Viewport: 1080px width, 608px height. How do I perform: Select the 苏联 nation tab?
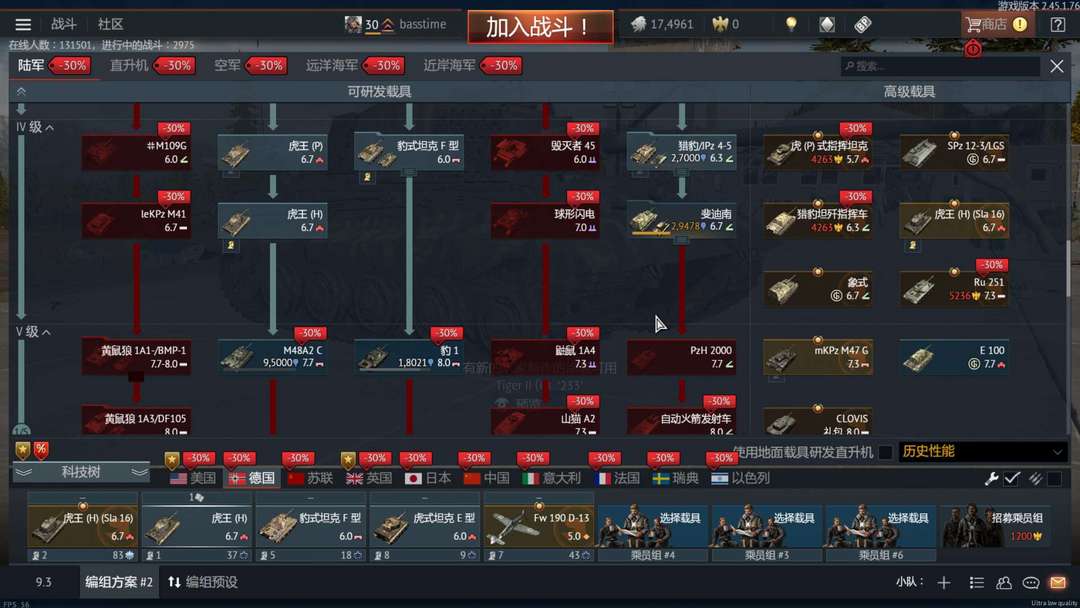click(311, 478)
